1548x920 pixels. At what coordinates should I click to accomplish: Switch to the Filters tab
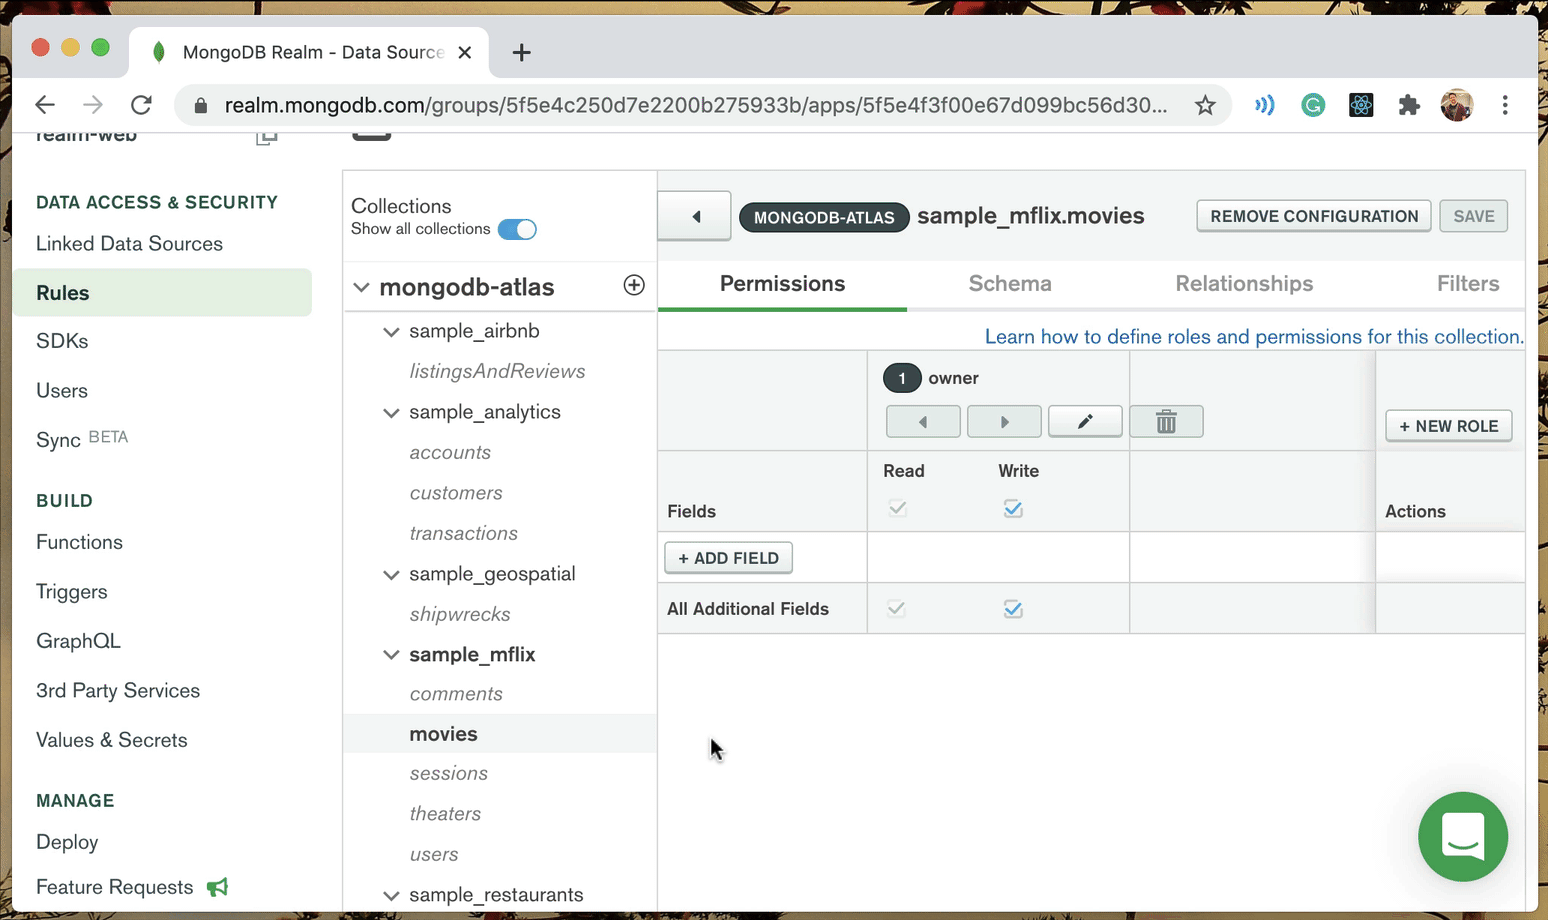click(x=1468, y=284)
